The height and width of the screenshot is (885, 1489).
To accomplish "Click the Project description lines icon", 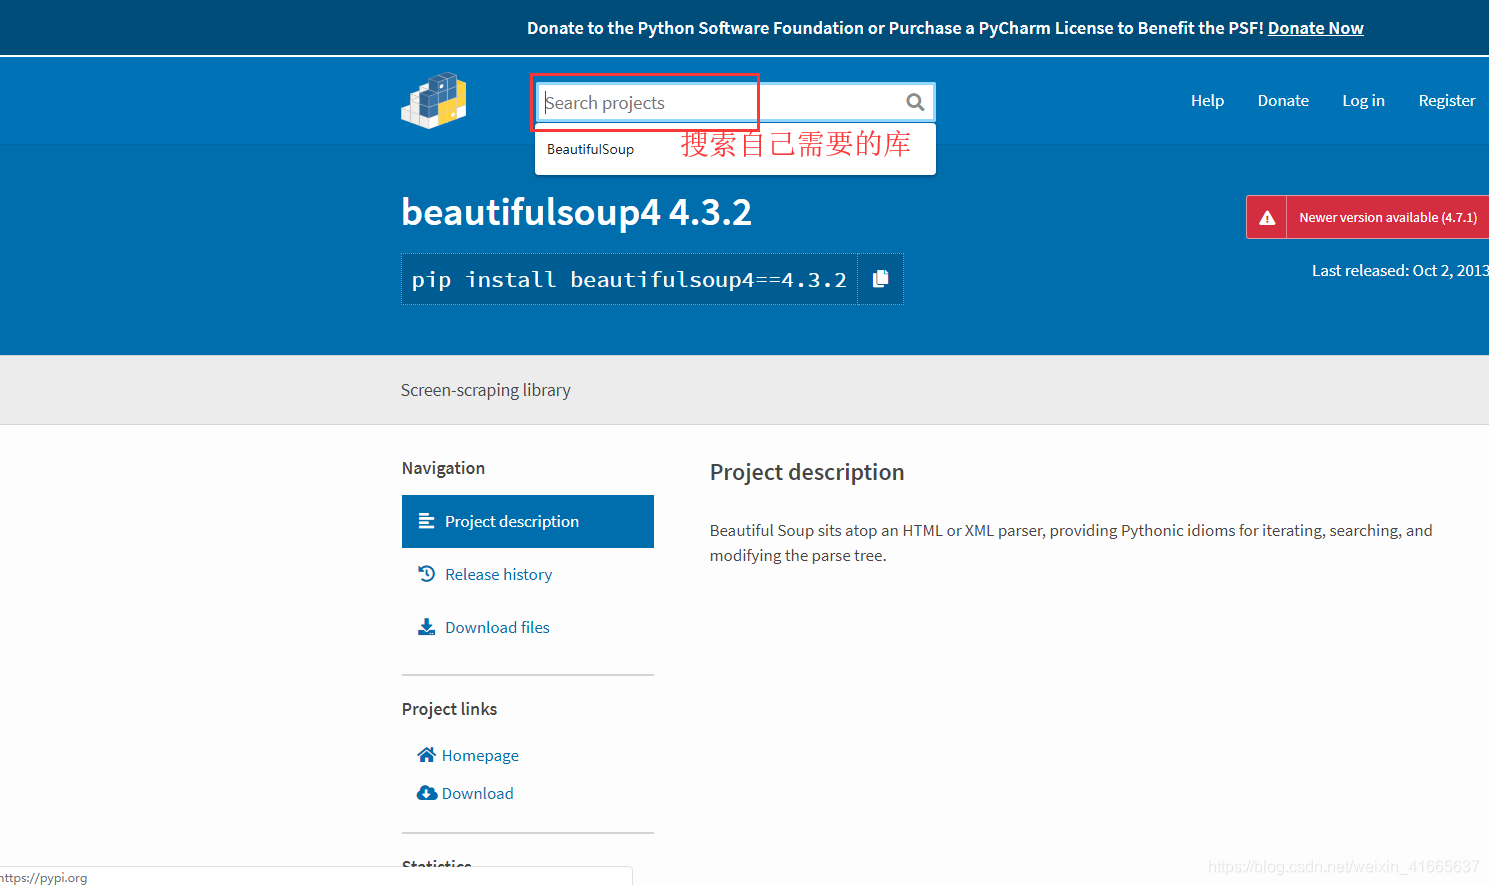I will pyautogui.click(x=426, y=521).
